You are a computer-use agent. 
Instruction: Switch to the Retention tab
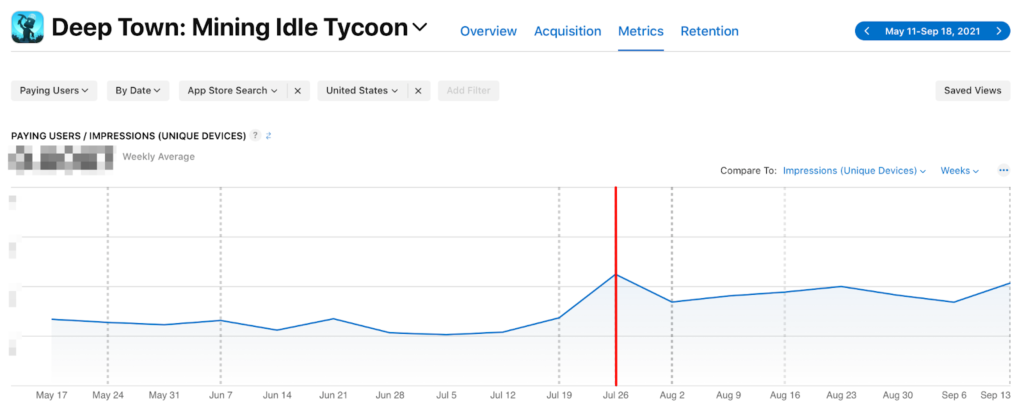(709, 31)
